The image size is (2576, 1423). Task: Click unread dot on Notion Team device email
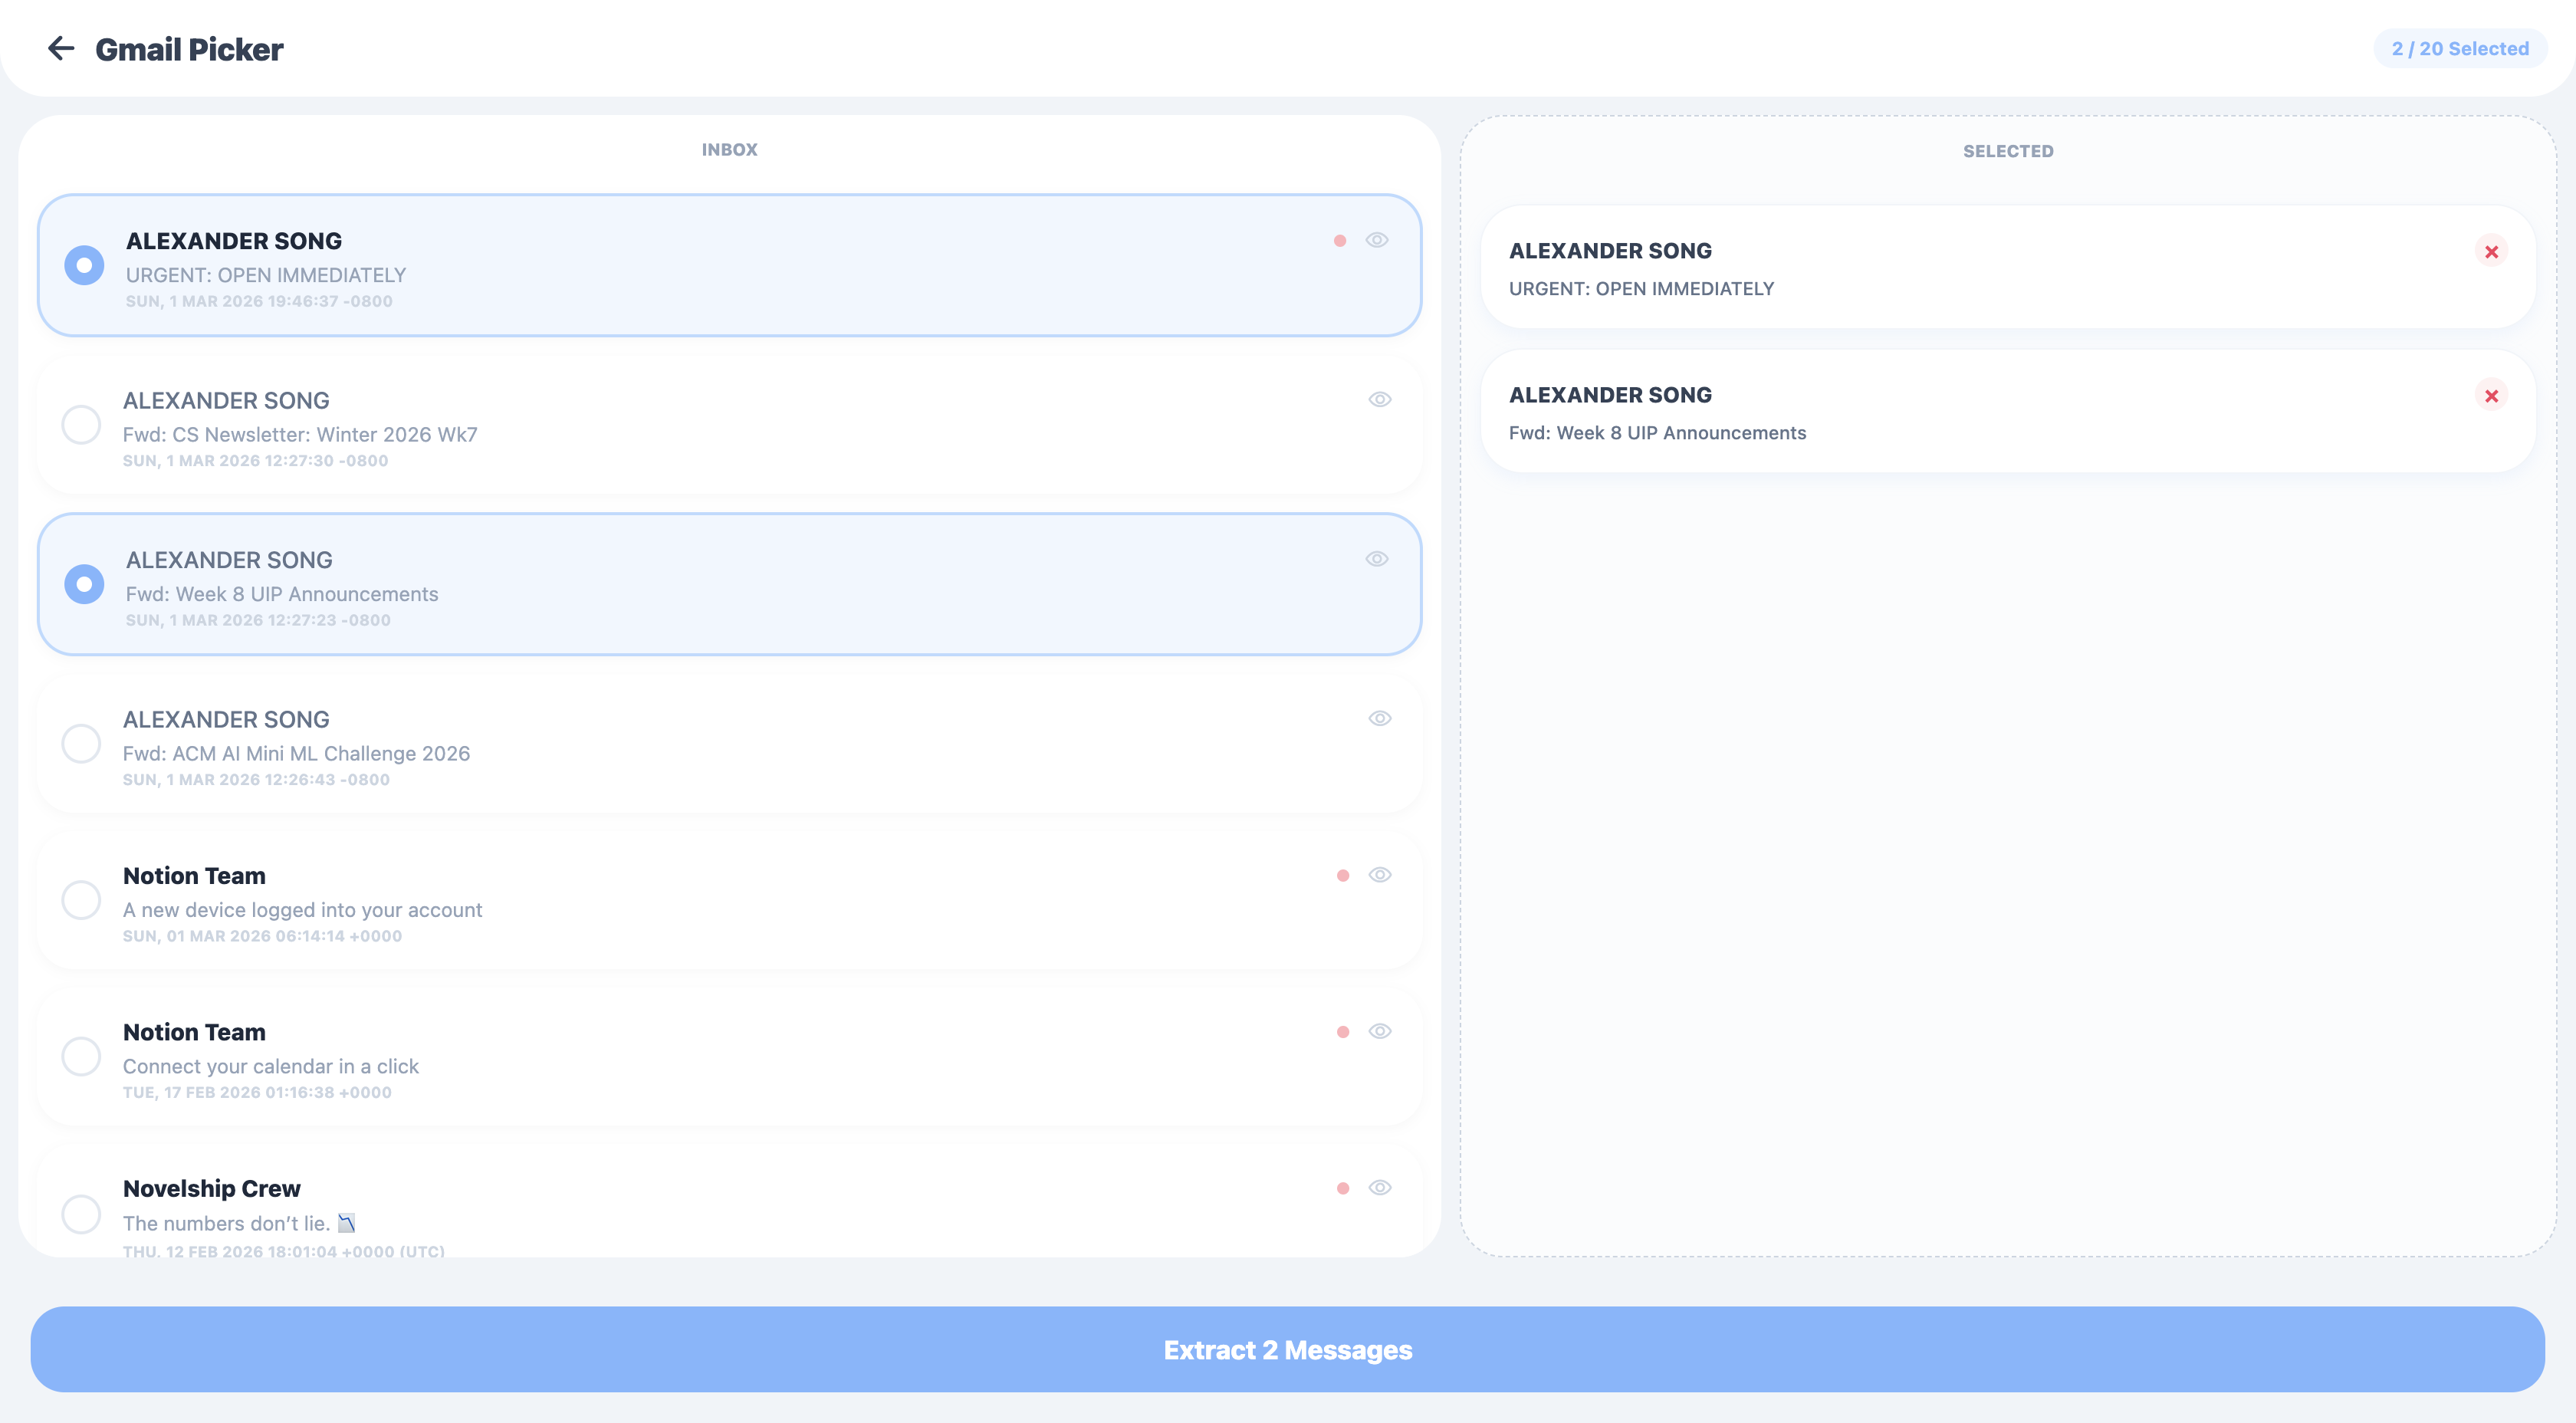1342,876
